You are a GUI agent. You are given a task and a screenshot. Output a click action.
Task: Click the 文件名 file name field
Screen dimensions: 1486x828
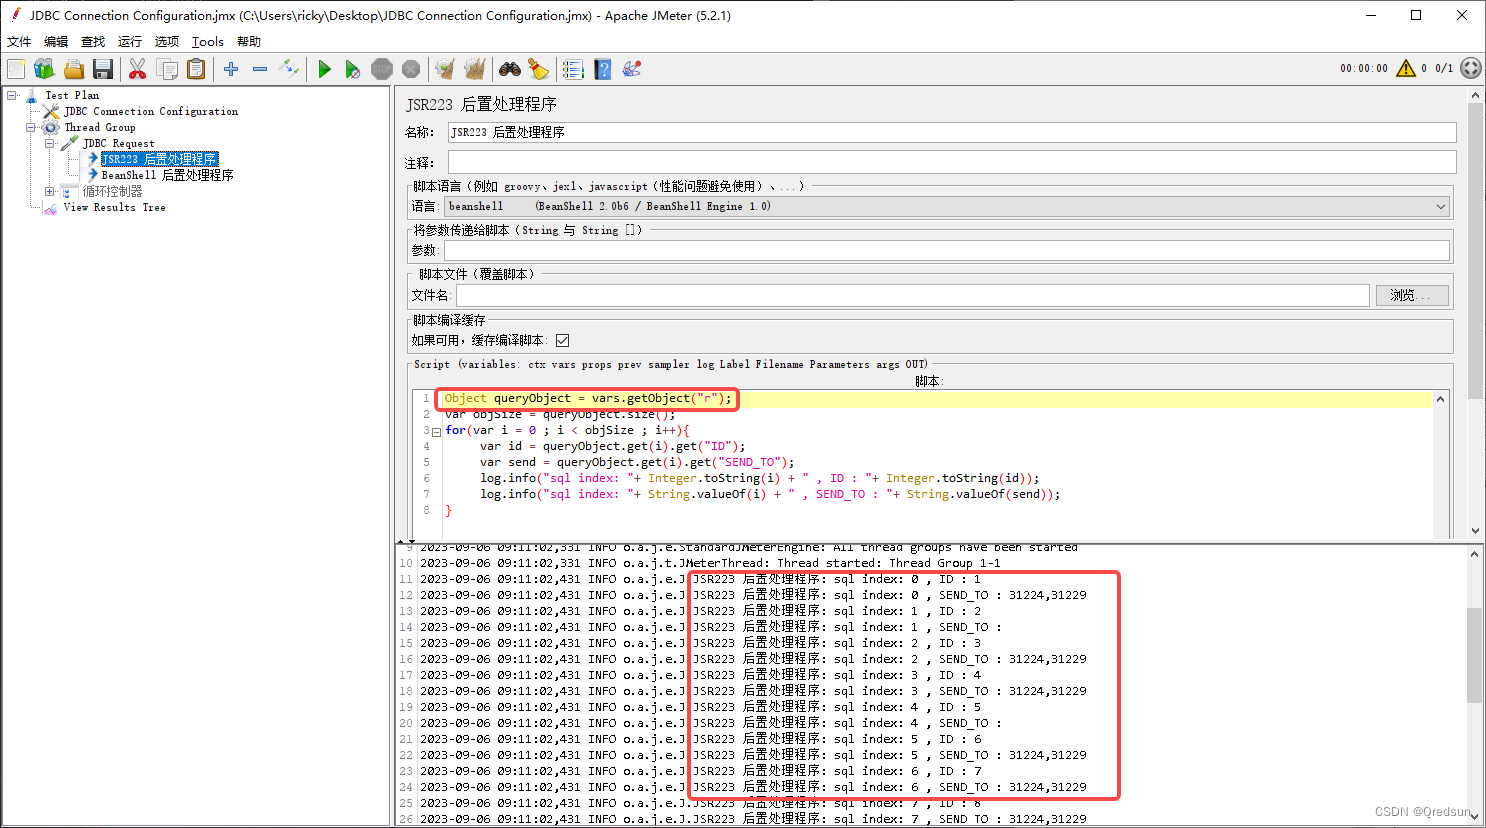pos(913,295)
